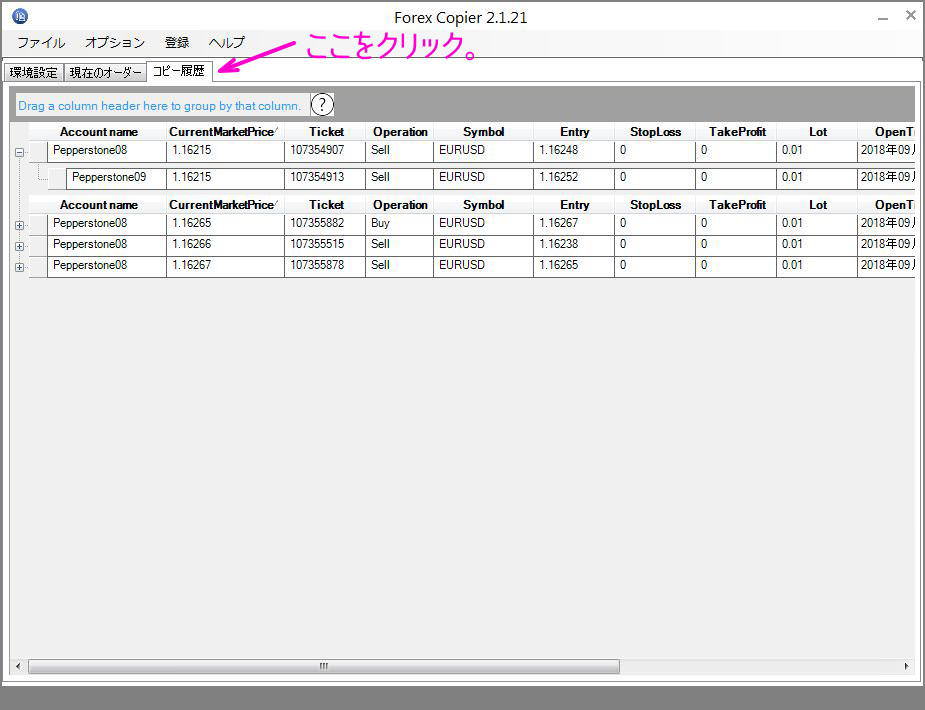The height and width of the screenshot is (710, 925).
Task: Click the 'Drag a column header here' grouping area
Action: [x=160, y=106]
